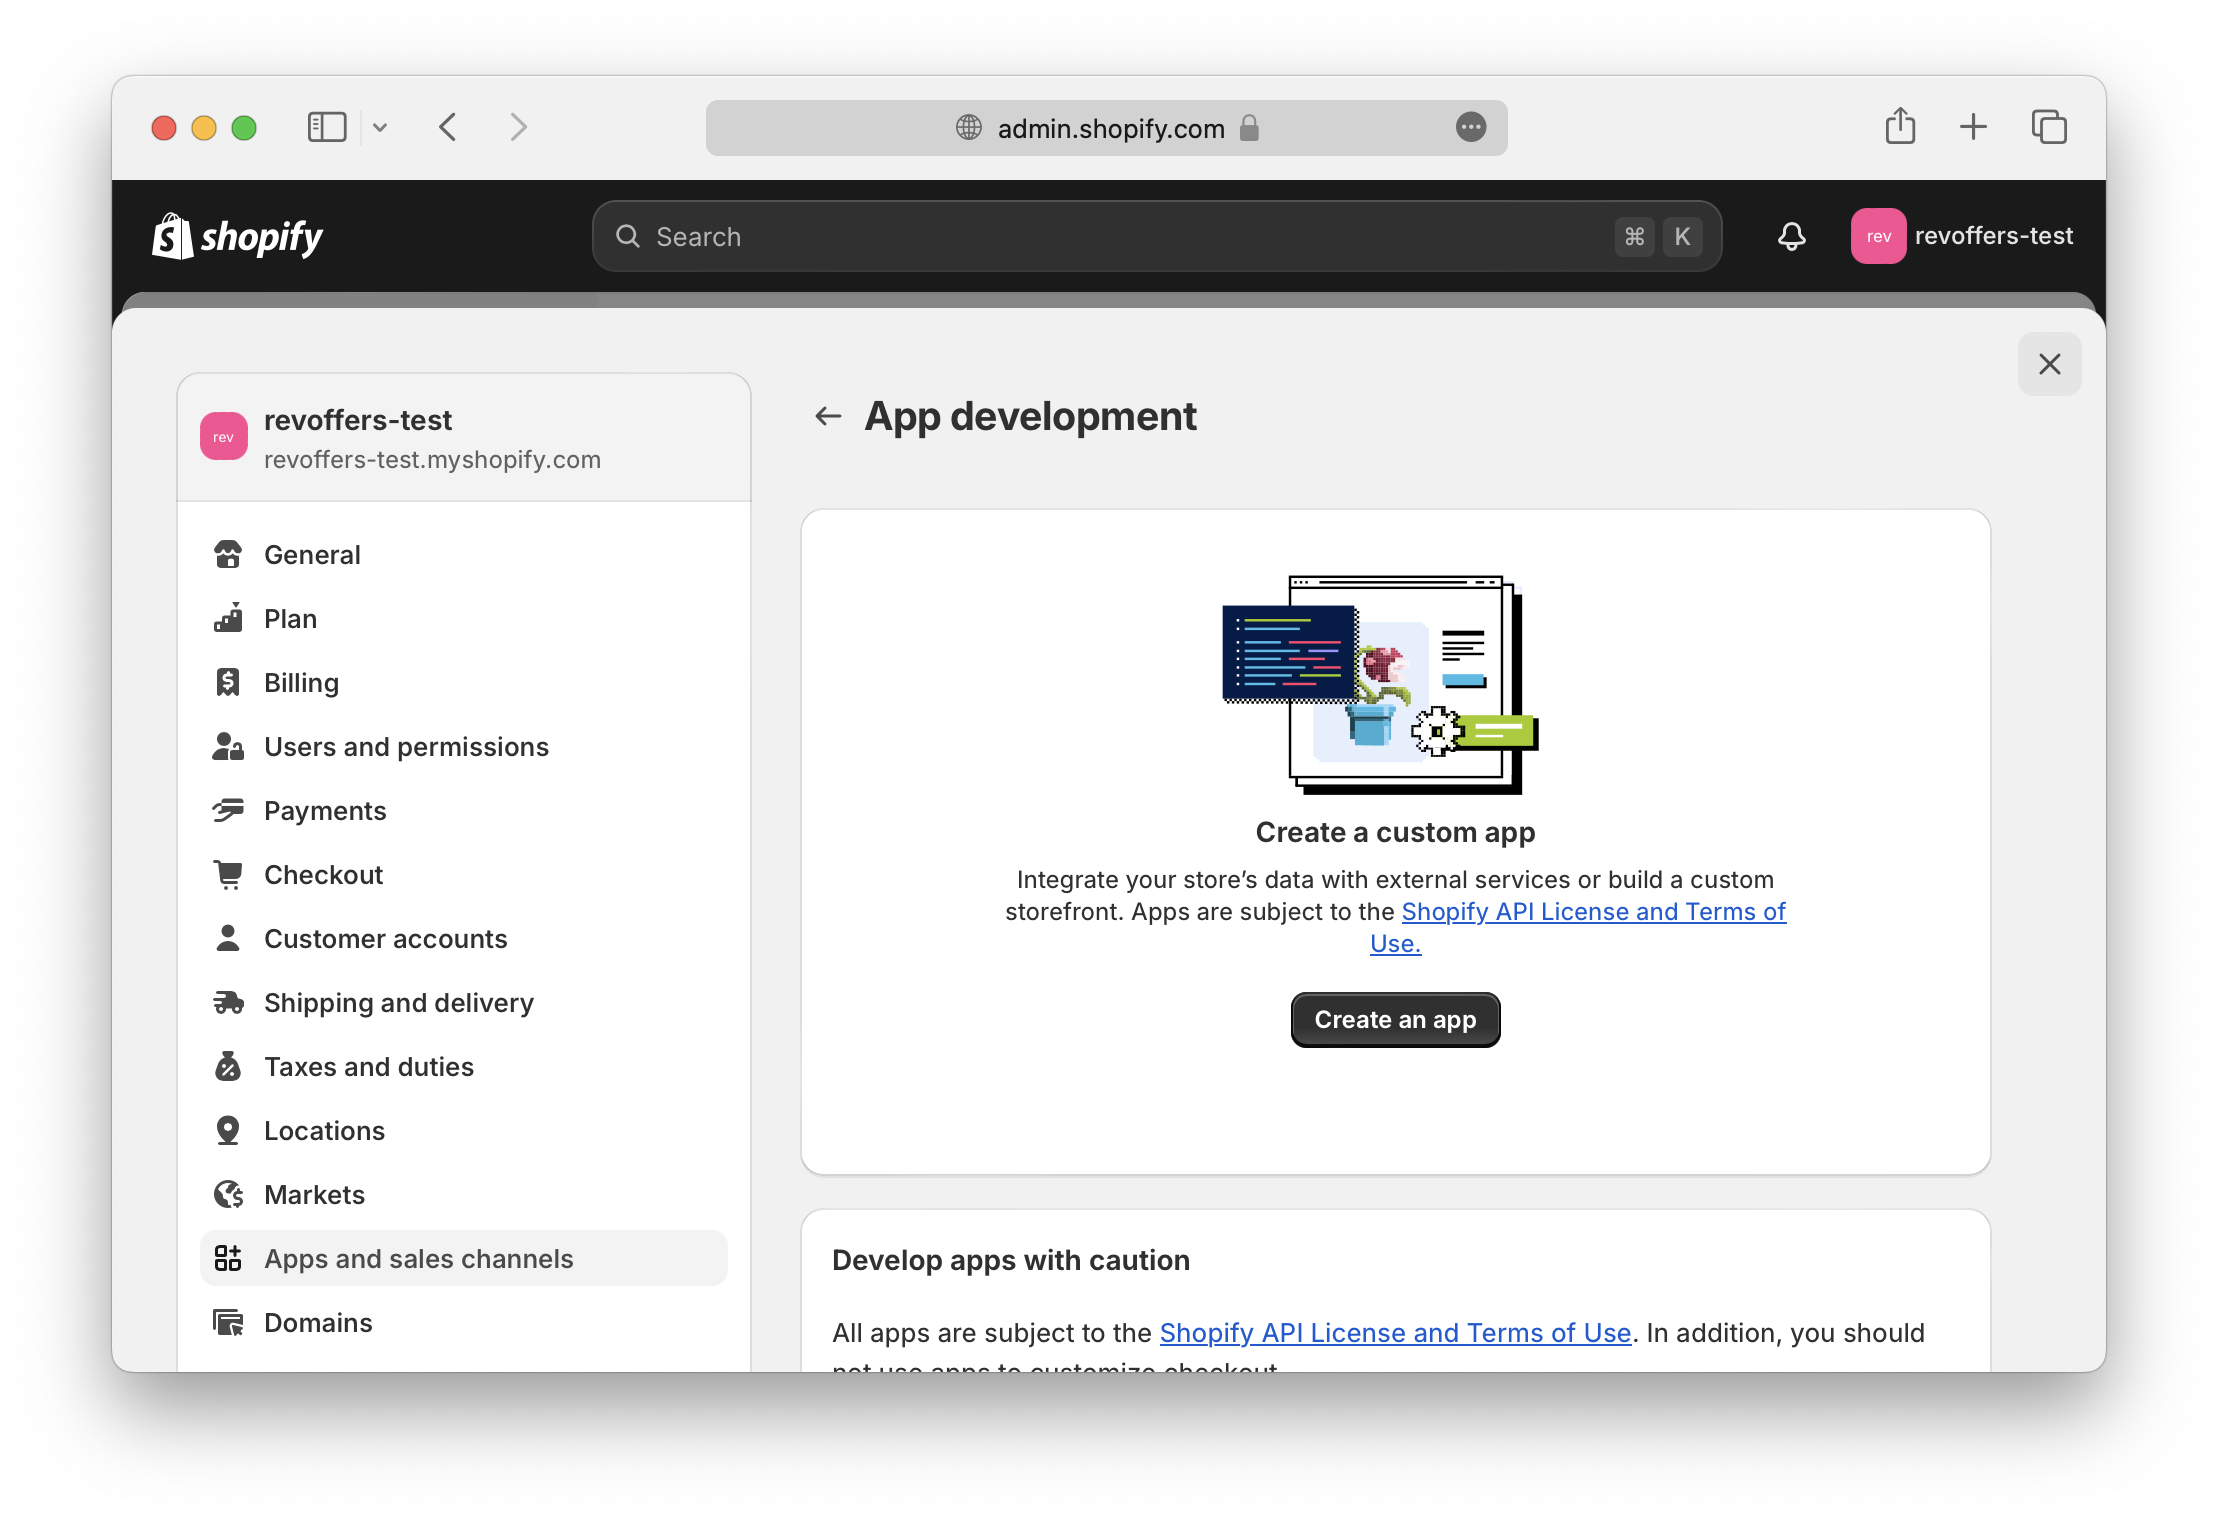Click the Shopify logo
2218x1520 pixels.
pos(238,236)
